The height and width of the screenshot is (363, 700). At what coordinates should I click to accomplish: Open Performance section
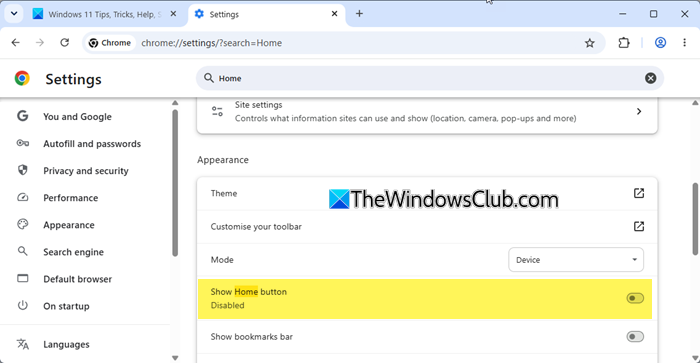[x=71, y=198]
